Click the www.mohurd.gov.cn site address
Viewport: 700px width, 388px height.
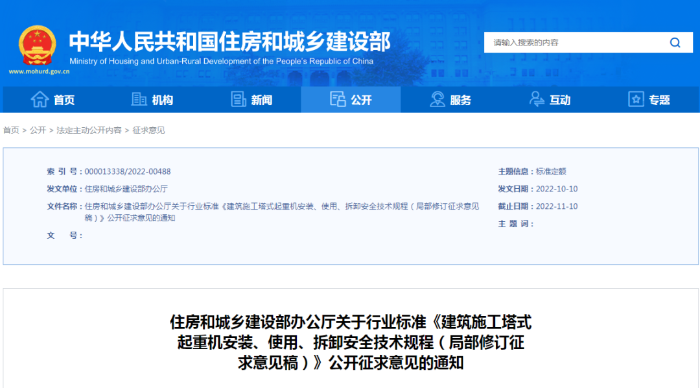tap(39, 71)
